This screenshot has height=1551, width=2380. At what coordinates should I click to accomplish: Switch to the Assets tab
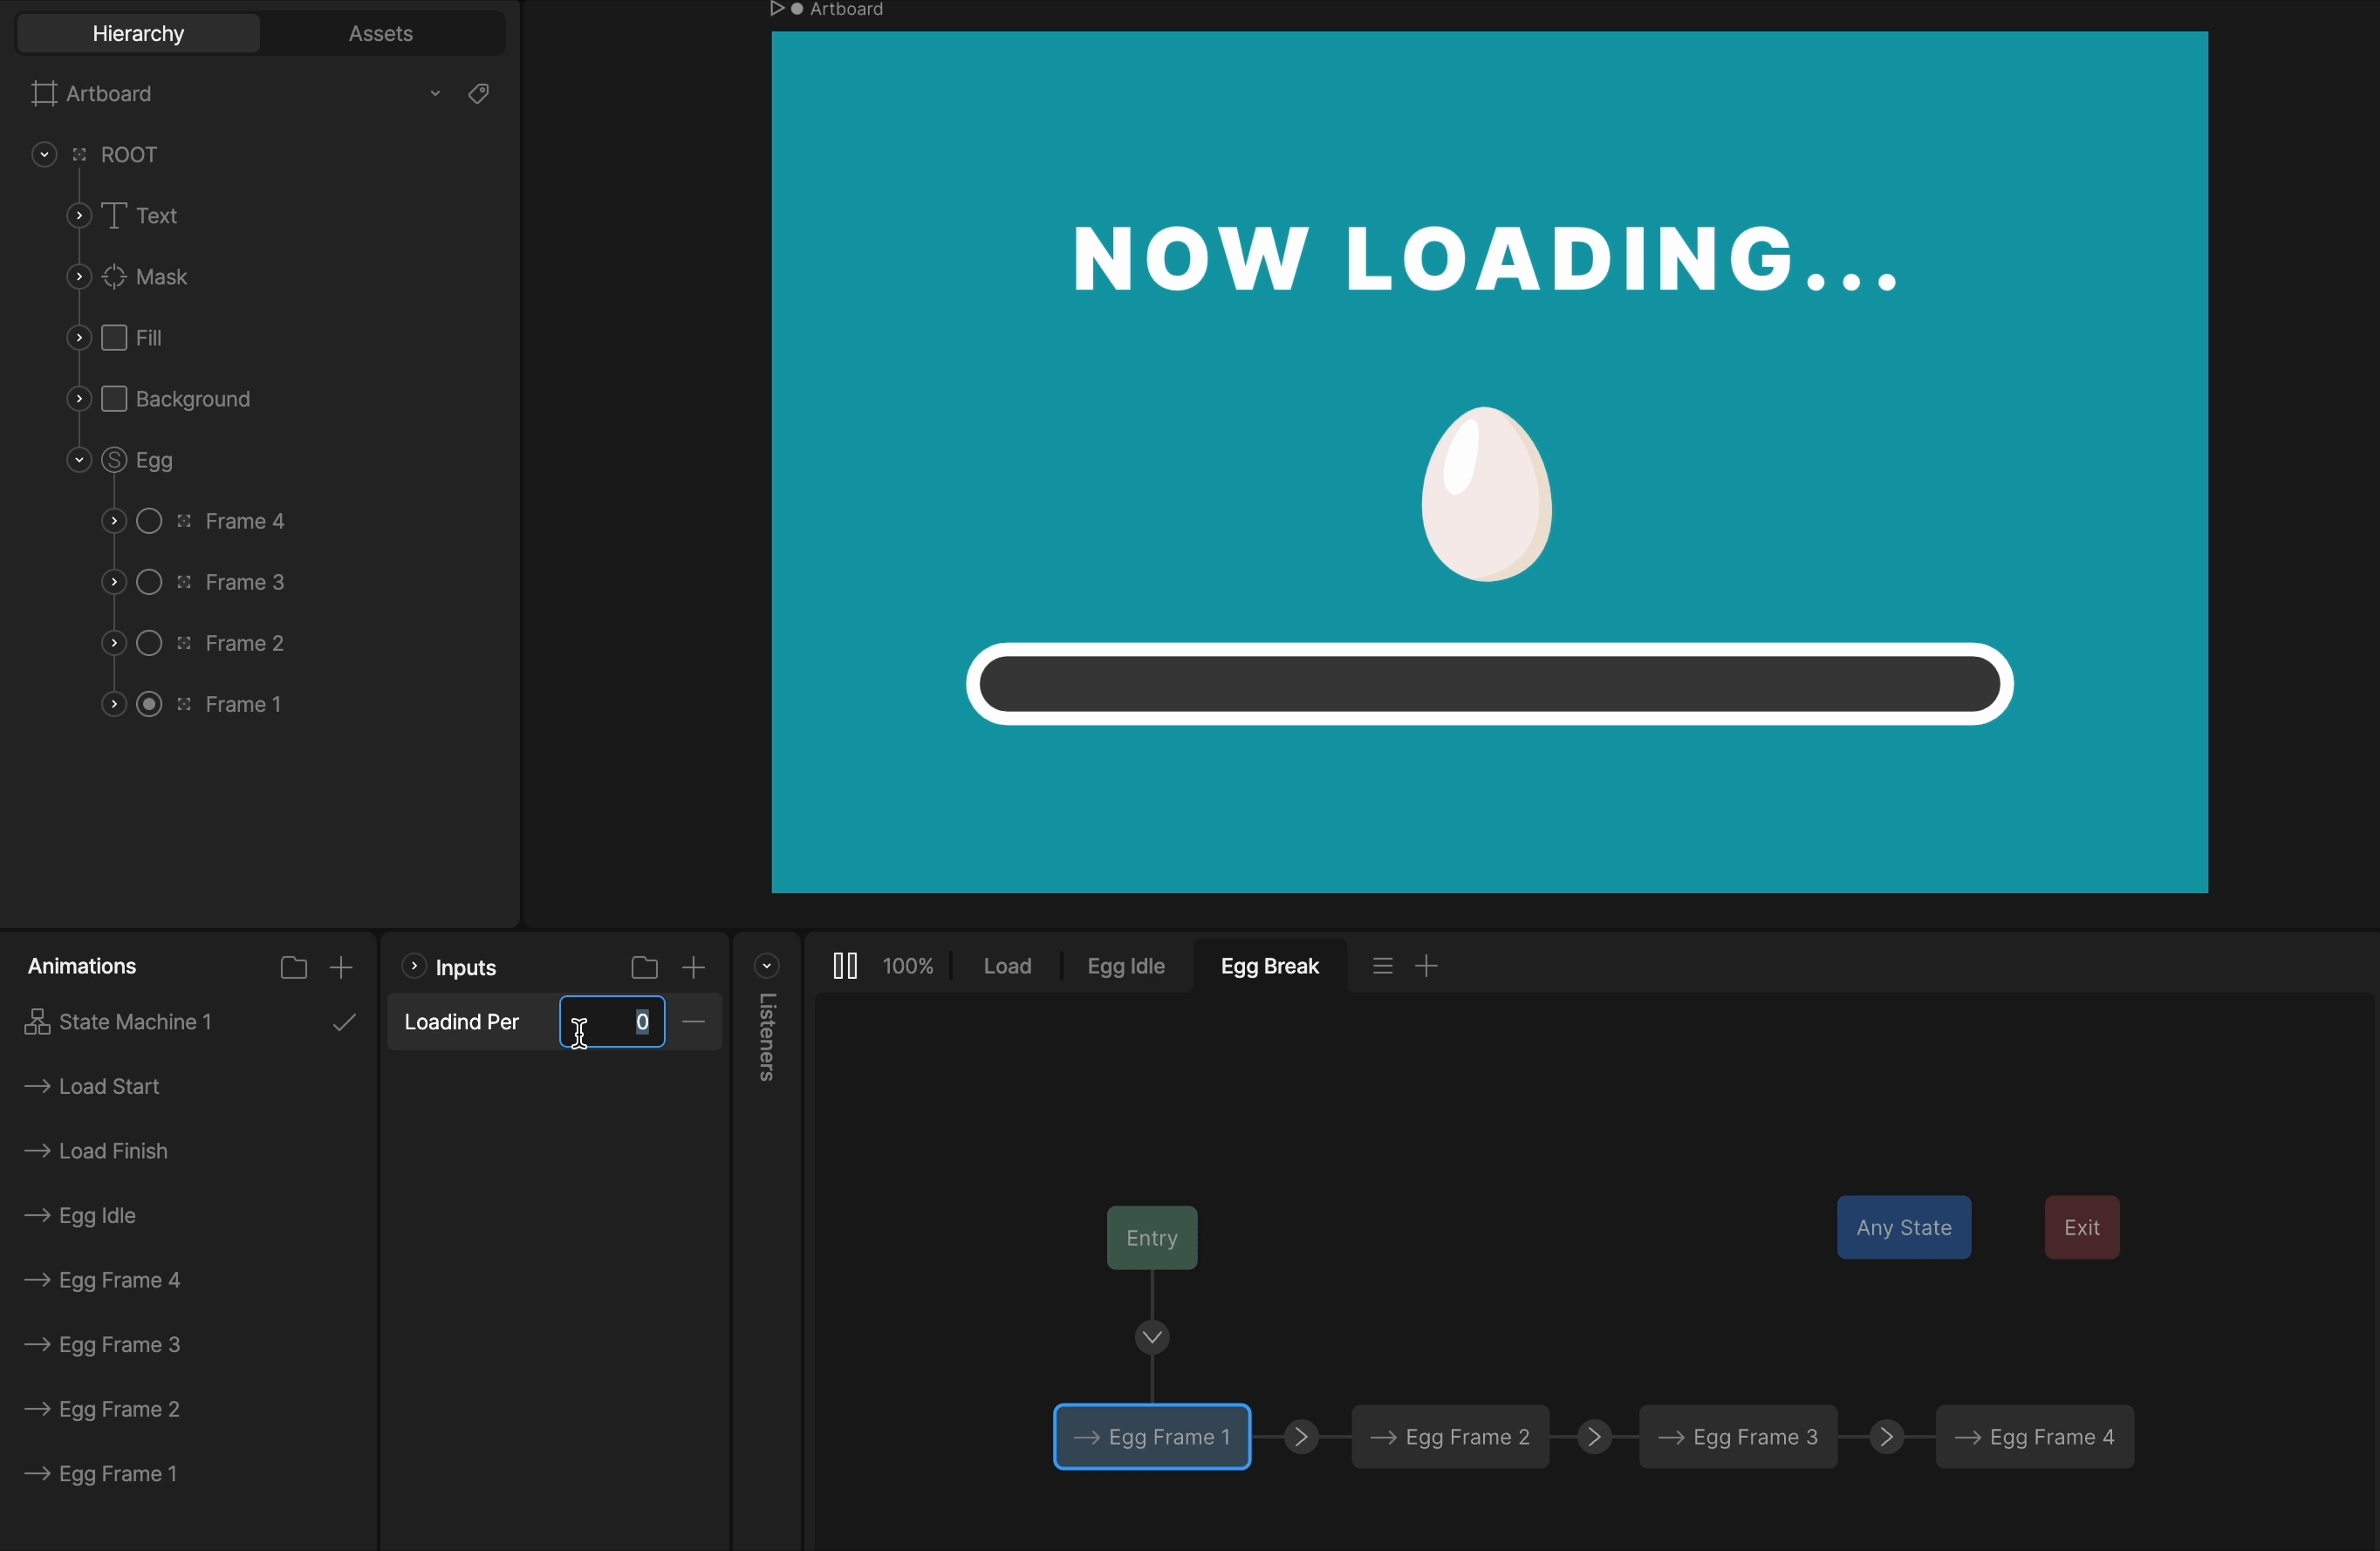(x=380, y=34)
